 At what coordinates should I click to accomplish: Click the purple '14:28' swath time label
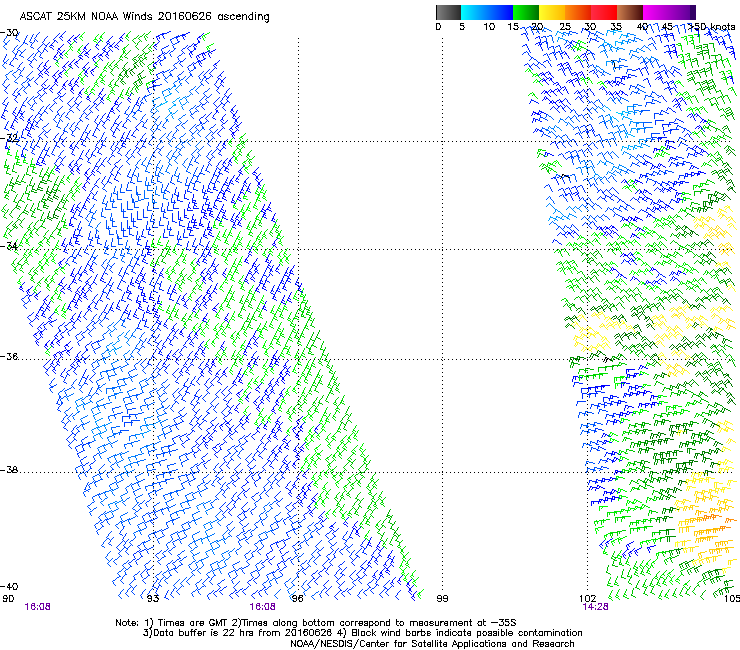pos(595,607)
